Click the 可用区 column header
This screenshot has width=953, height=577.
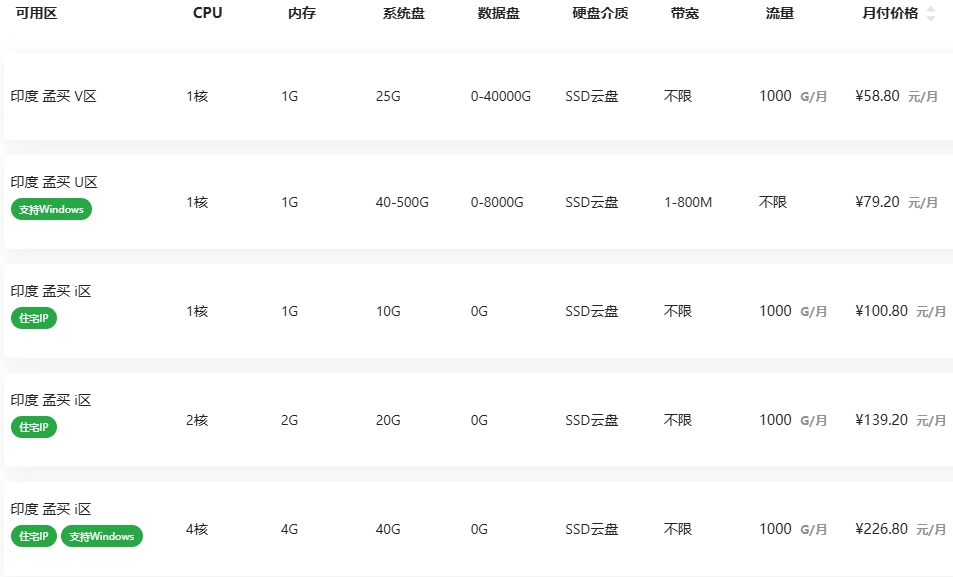click(37, 14)
